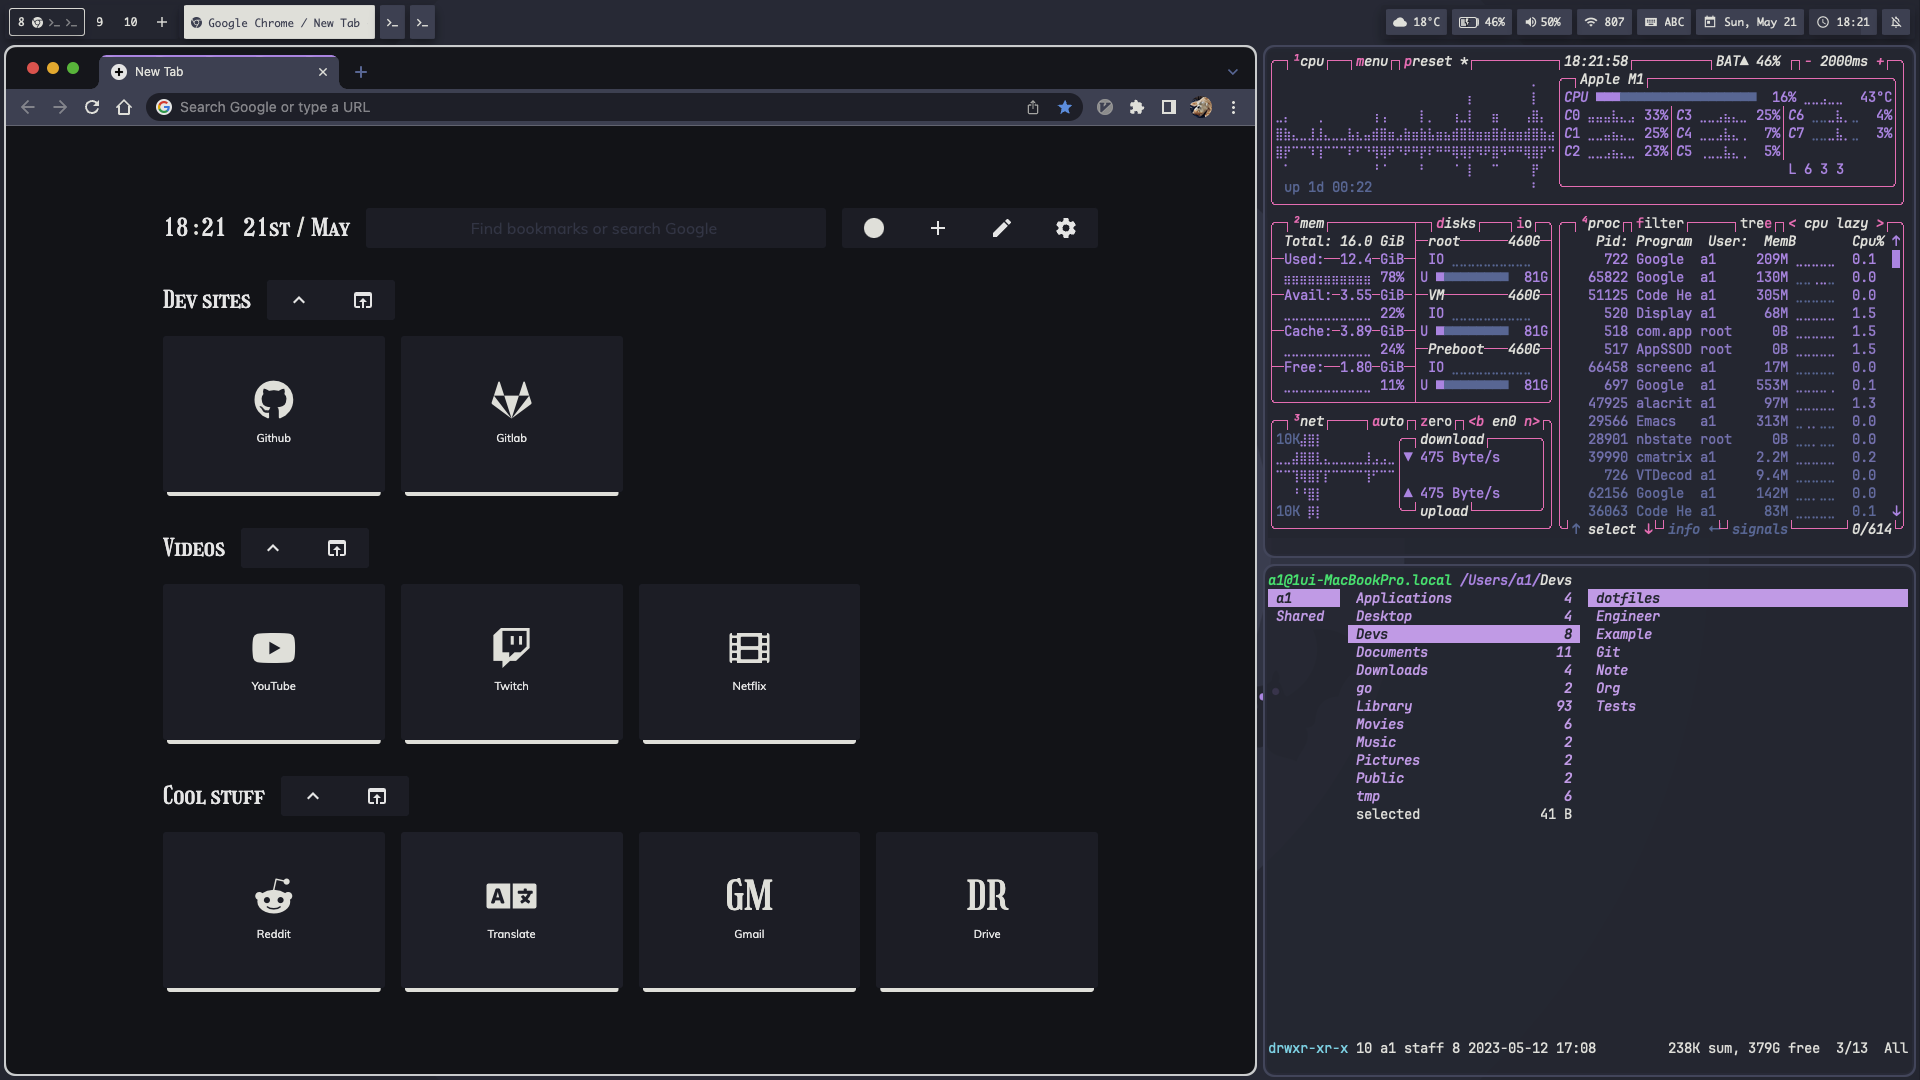Collapse the Cool Stuff section chevron
This screenshot has width=1920, height=1080.
coord(312,796)
